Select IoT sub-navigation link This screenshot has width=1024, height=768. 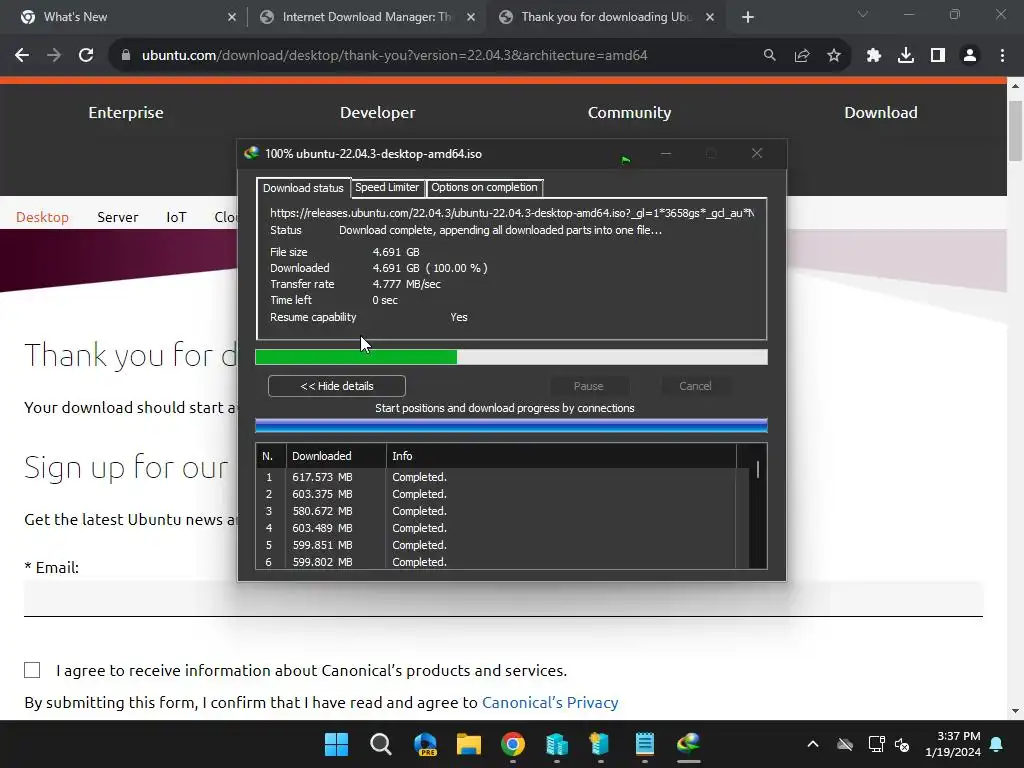tap(176, 217)
